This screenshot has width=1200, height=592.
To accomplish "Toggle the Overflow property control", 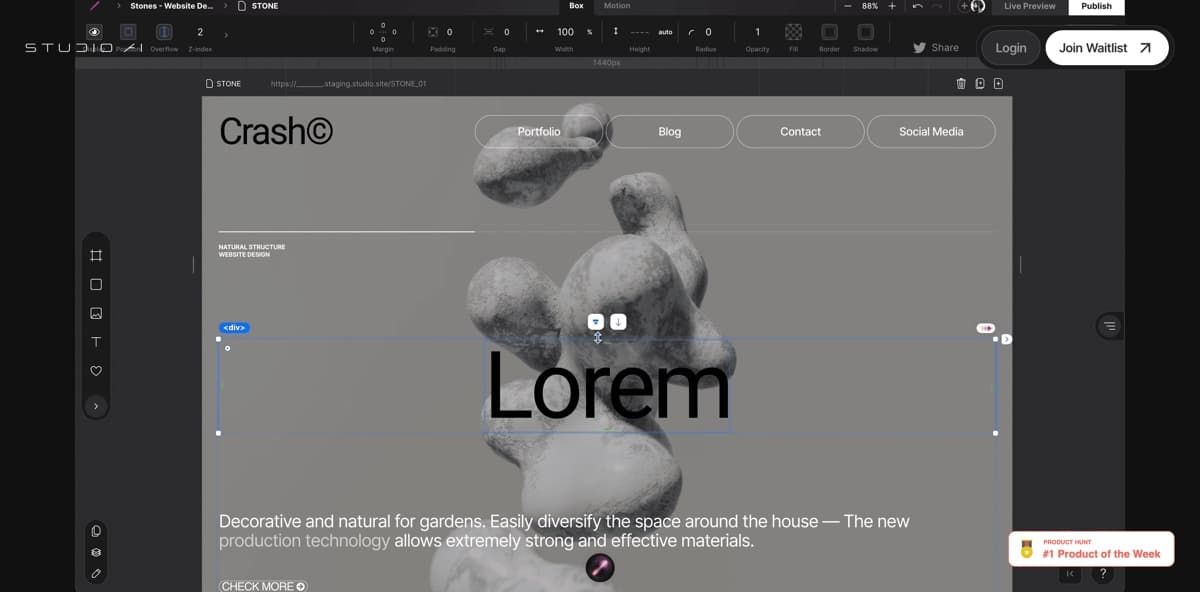I will [164, 33].
